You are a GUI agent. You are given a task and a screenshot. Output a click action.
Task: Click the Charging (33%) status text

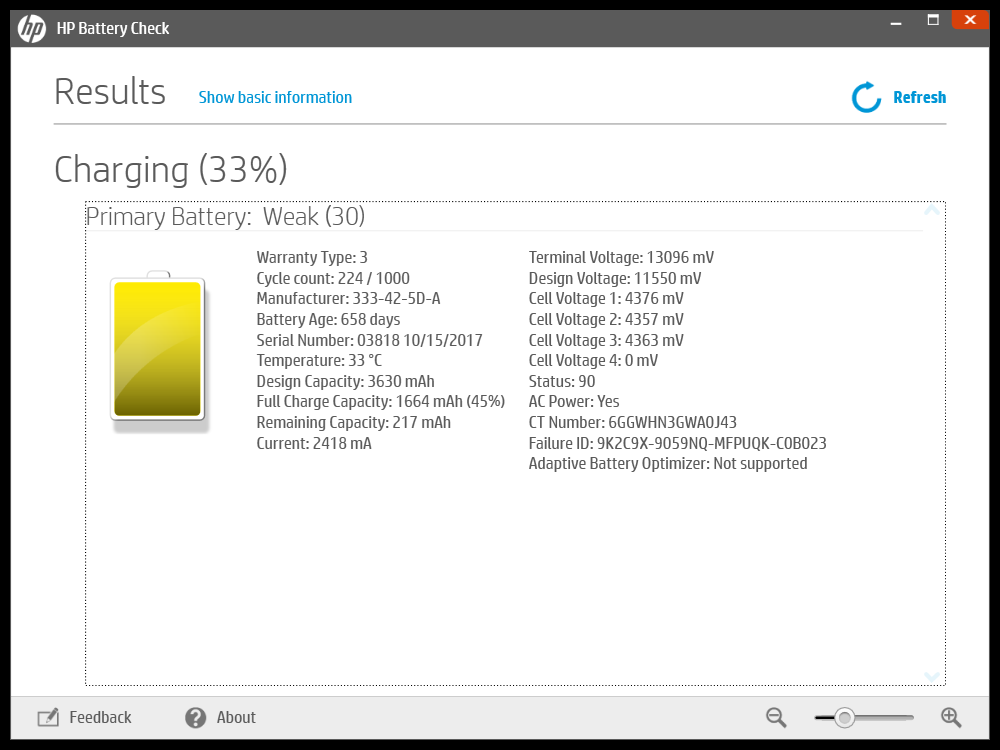(171, 170)
